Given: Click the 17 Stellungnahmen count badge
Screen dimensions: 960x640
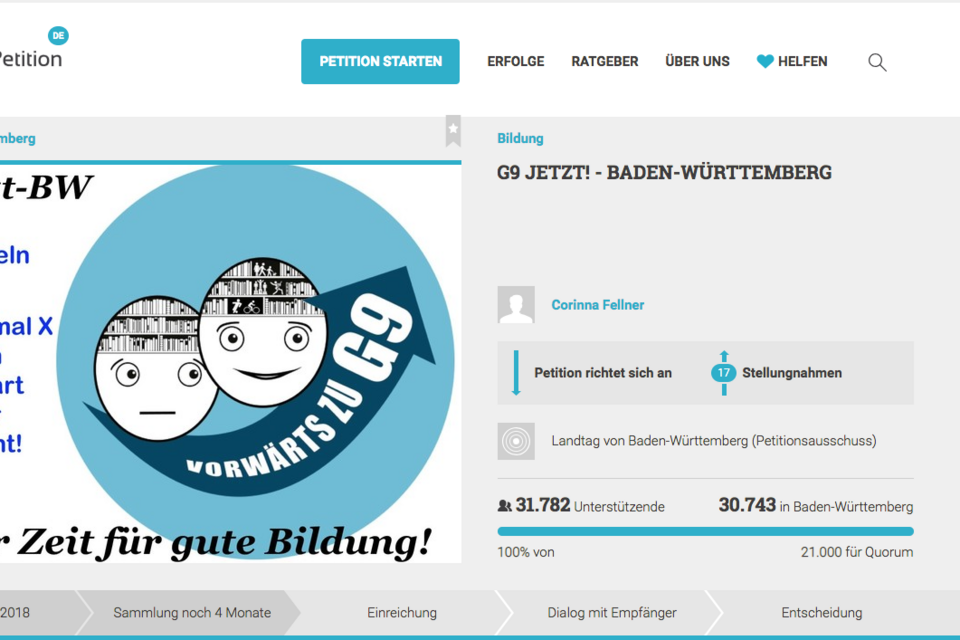Looking at the screenshot, I should pyautogui.click(x=724, y=372).
